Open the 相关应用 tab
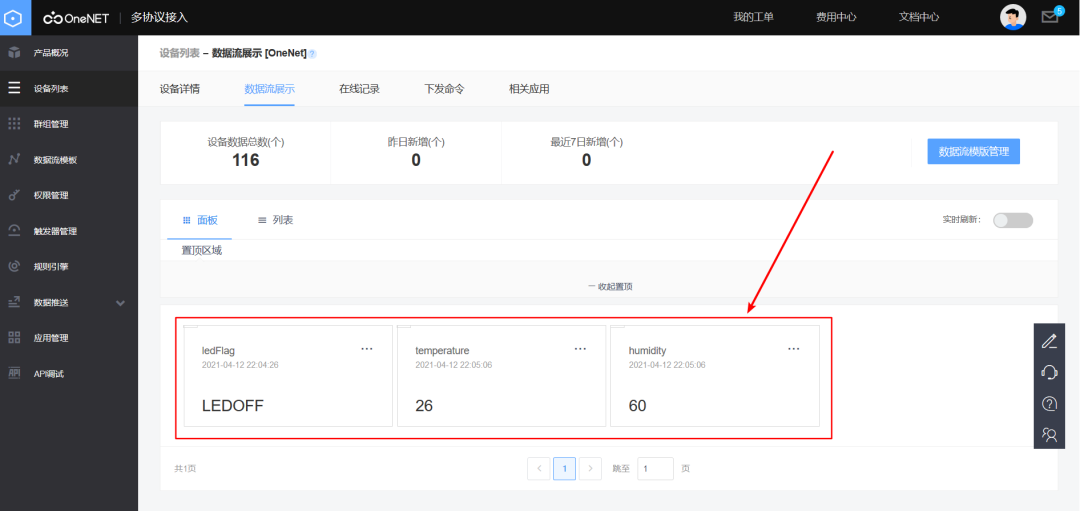This screenshot has width=1080, height=511. click(529, 89)
